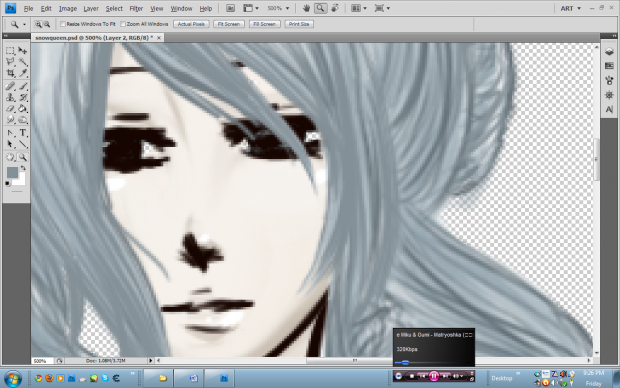The height and width of the screenshot is (388, 620).
Task: Select the Paint Bucket tool
Action: tap(23, 108)
